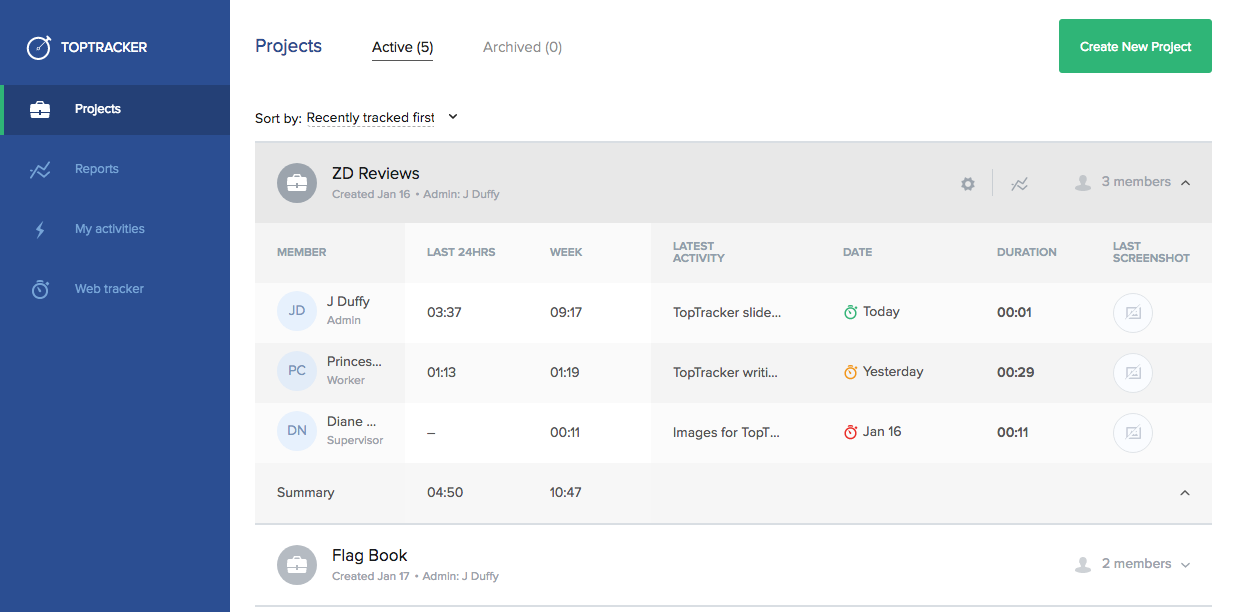Click JD avatar for J Duffy

[297, 312]
